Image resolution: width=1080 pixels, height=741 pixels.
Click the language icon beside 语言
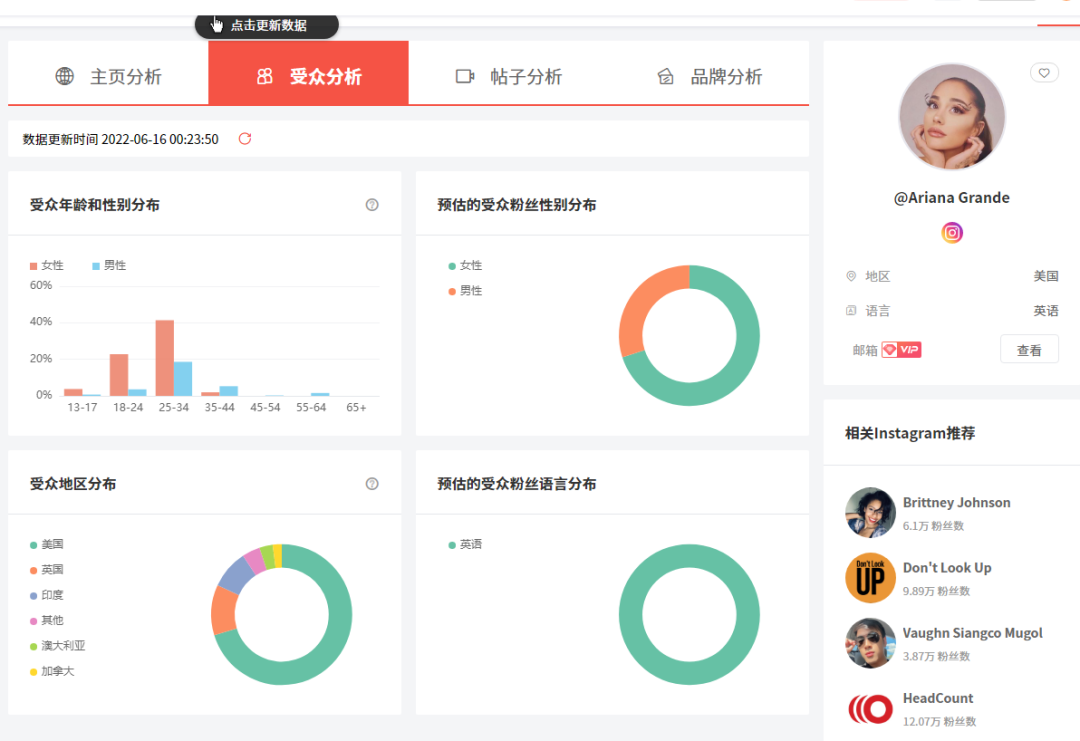pyautogui.click(x=851, y=311)
